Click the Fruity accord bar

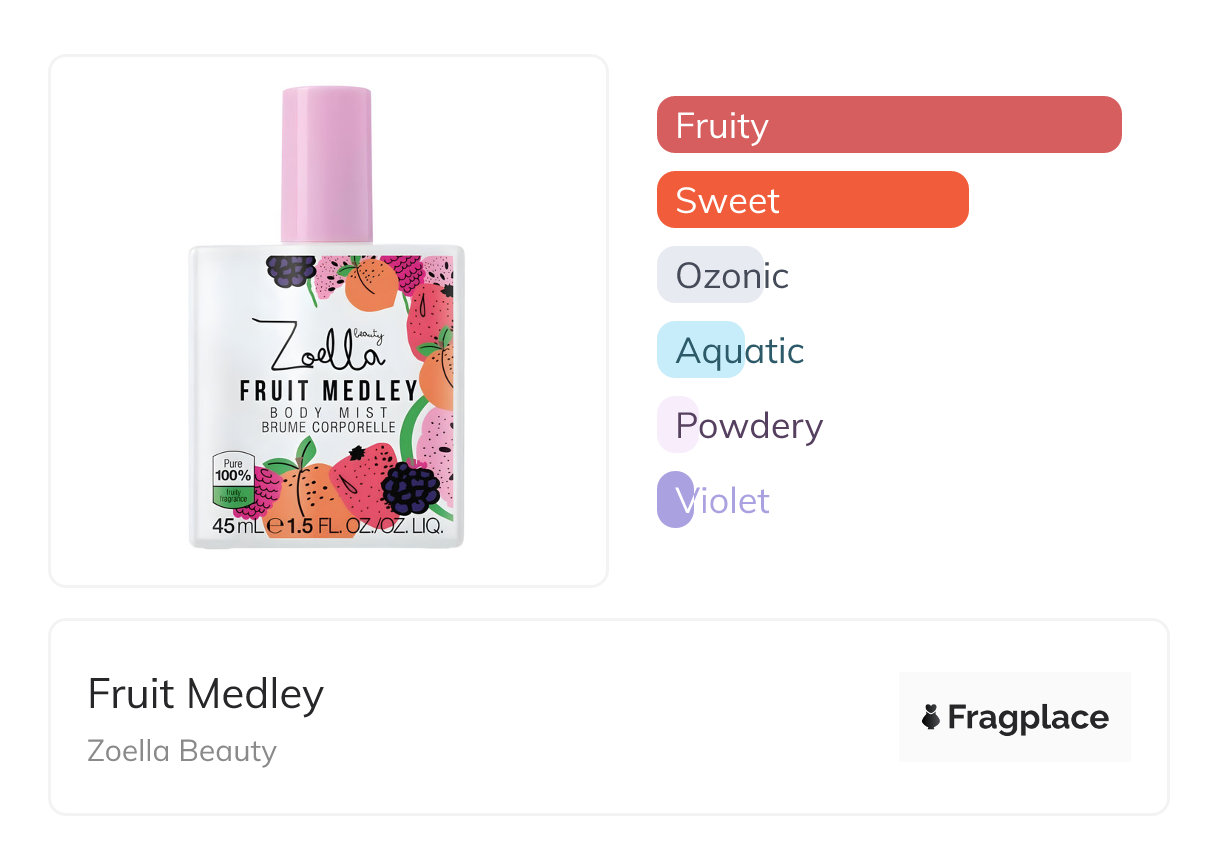(888, 125)
